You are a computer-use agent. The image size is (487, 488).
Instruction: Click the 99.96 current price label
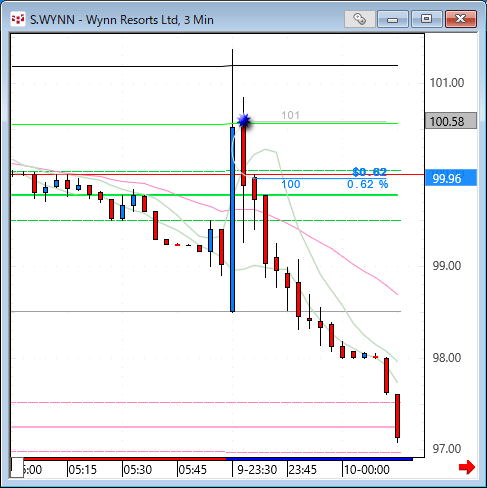pos(451,178)
